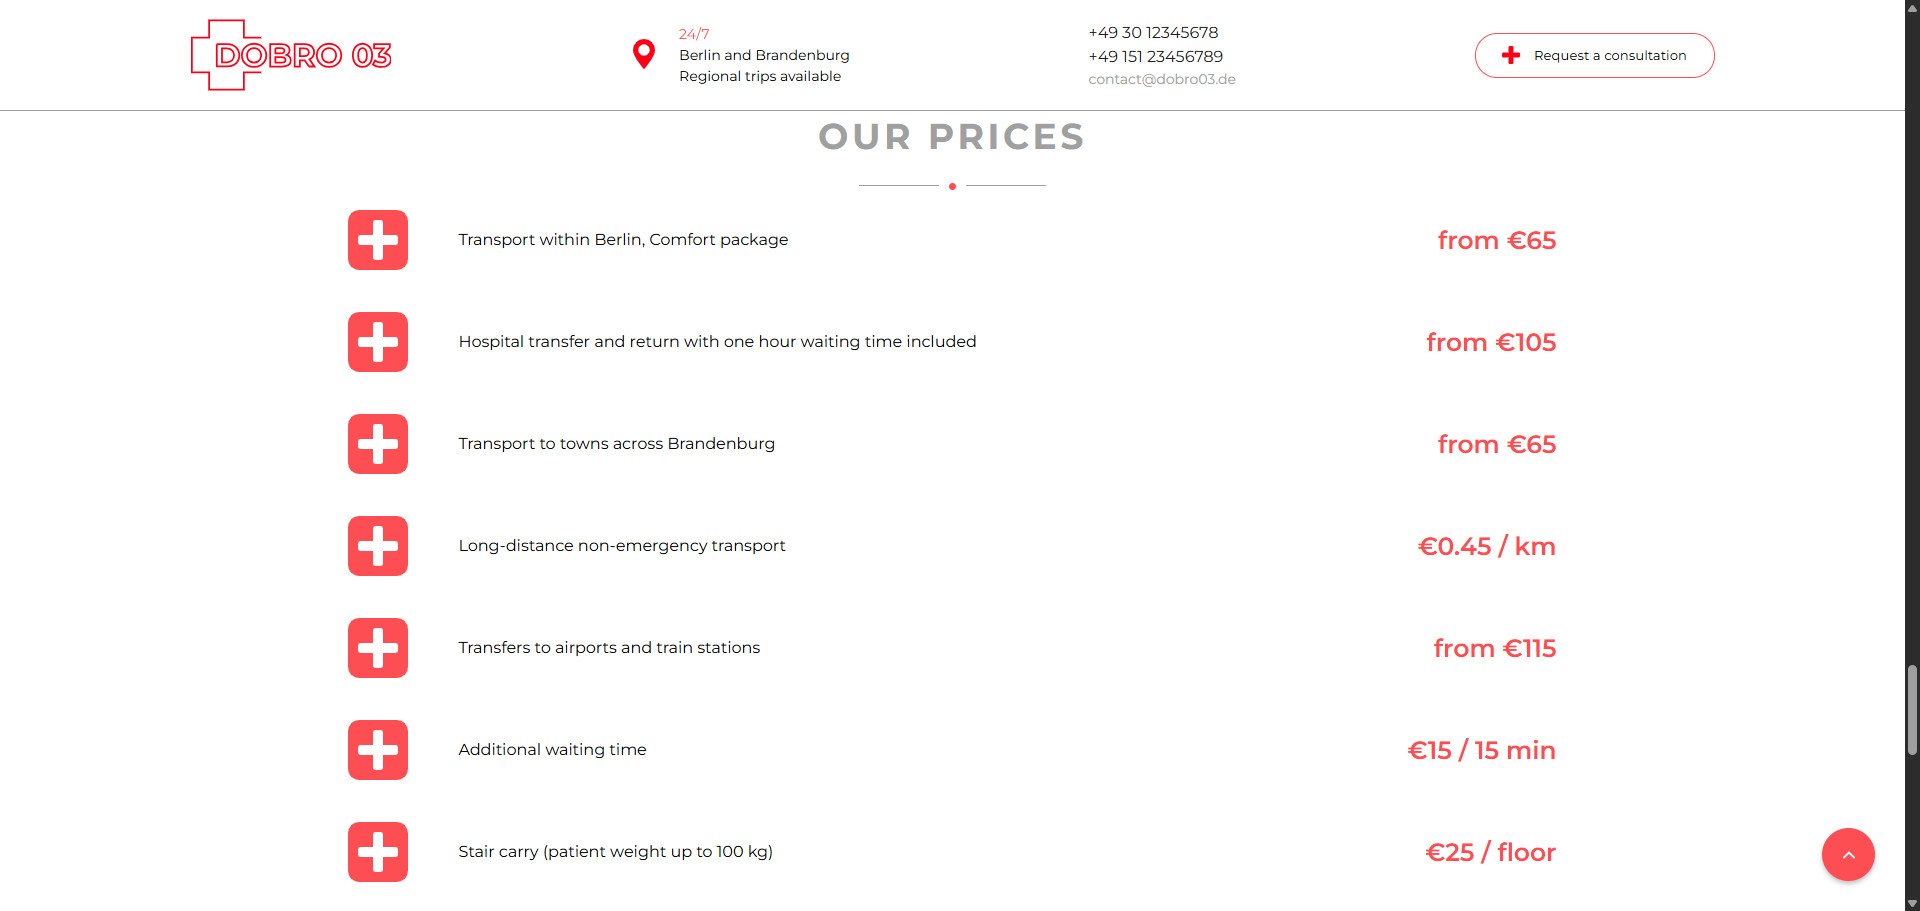Click the scrollbar down arrow
The width and height of the screenshot is (1920, 911).
click(1912, 904)
